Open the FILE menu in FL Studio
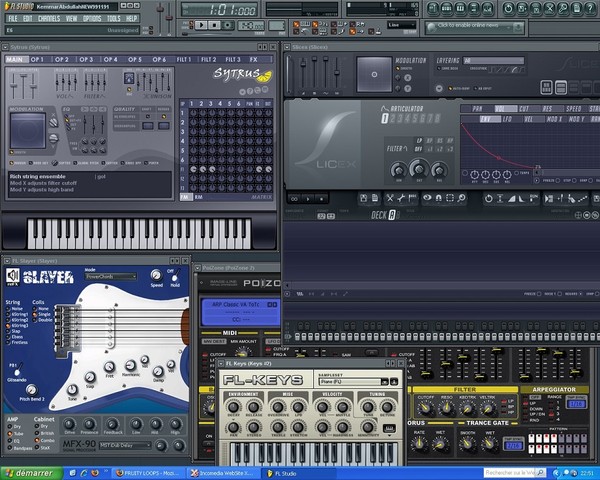The width and height of the screenshot is (600, 480). 13,18
